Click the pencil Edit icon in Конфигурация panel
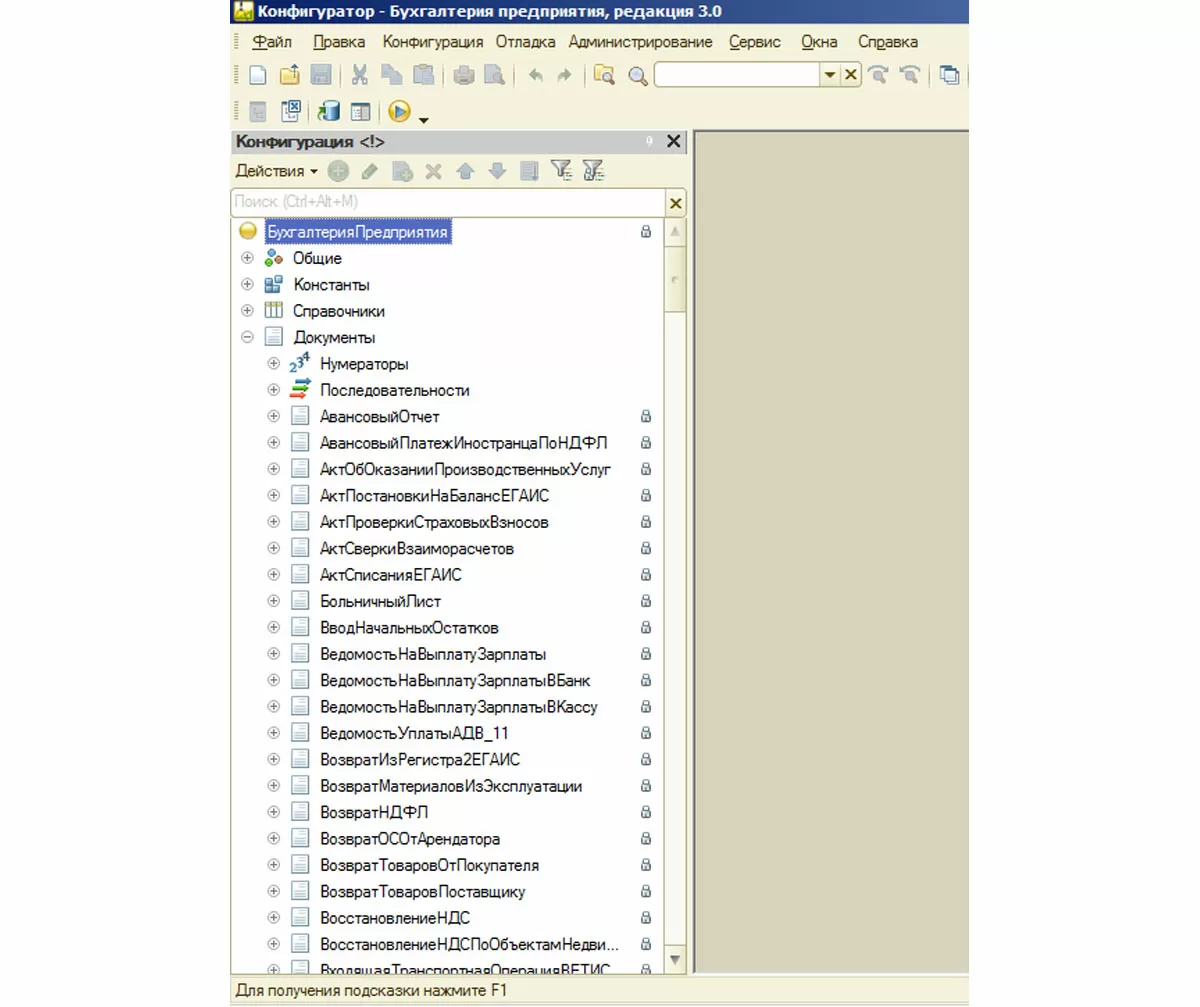Viewport: 1200px width, 1007px height. coord(369,172)
